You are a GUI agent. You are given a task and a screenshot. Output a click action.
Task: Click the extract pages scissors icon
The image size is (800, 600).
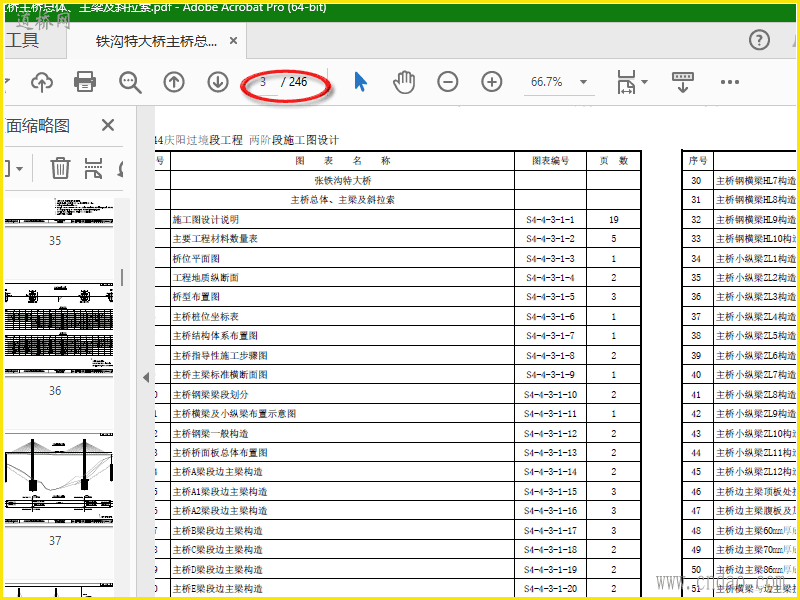[x=93, y=168]
